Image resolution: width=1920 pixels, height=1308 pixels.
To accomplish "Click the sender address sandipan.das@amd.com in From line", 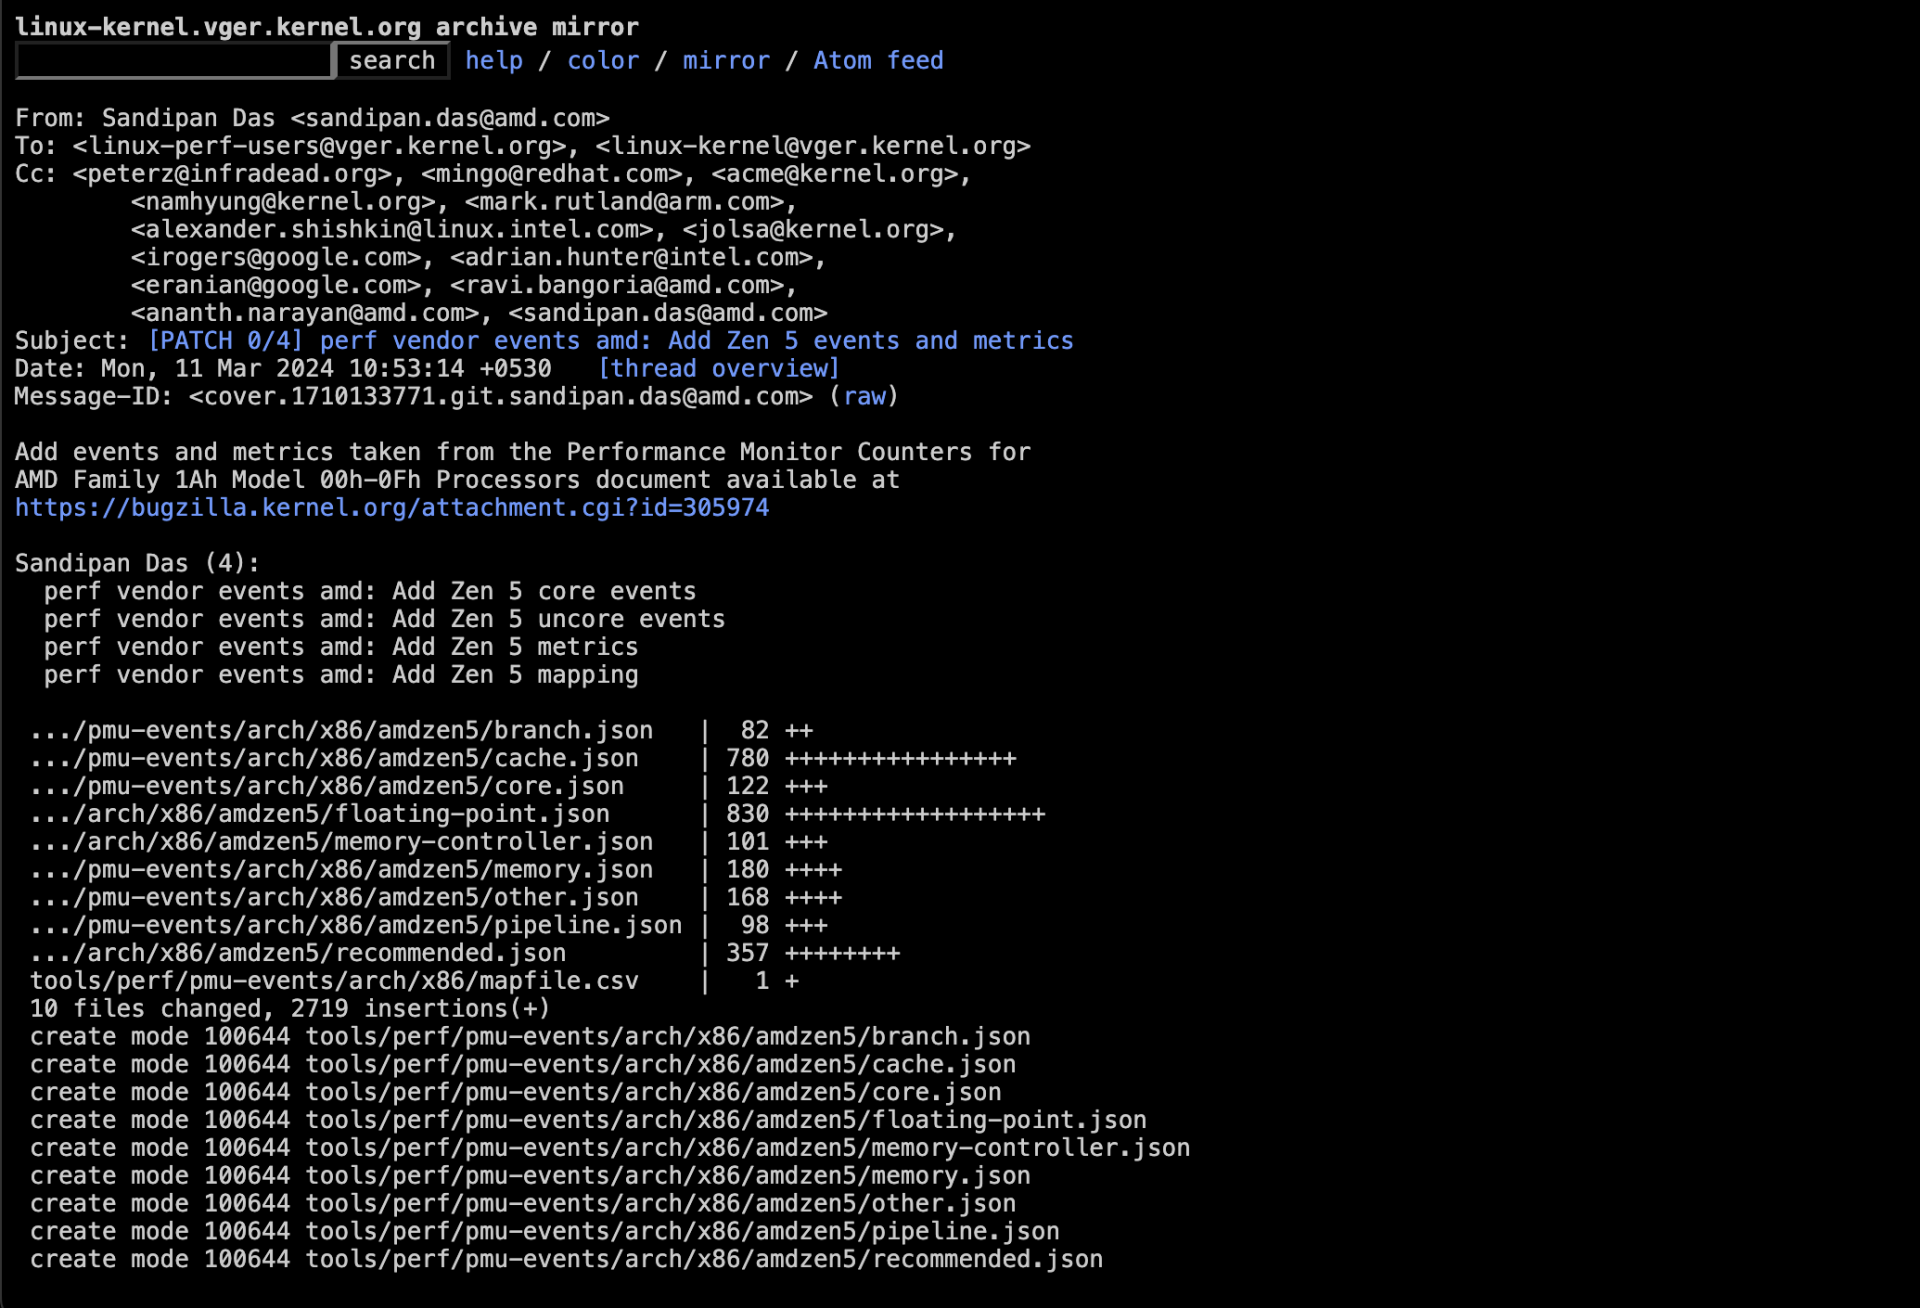I will pyautogui.click(x=449, y=118).
